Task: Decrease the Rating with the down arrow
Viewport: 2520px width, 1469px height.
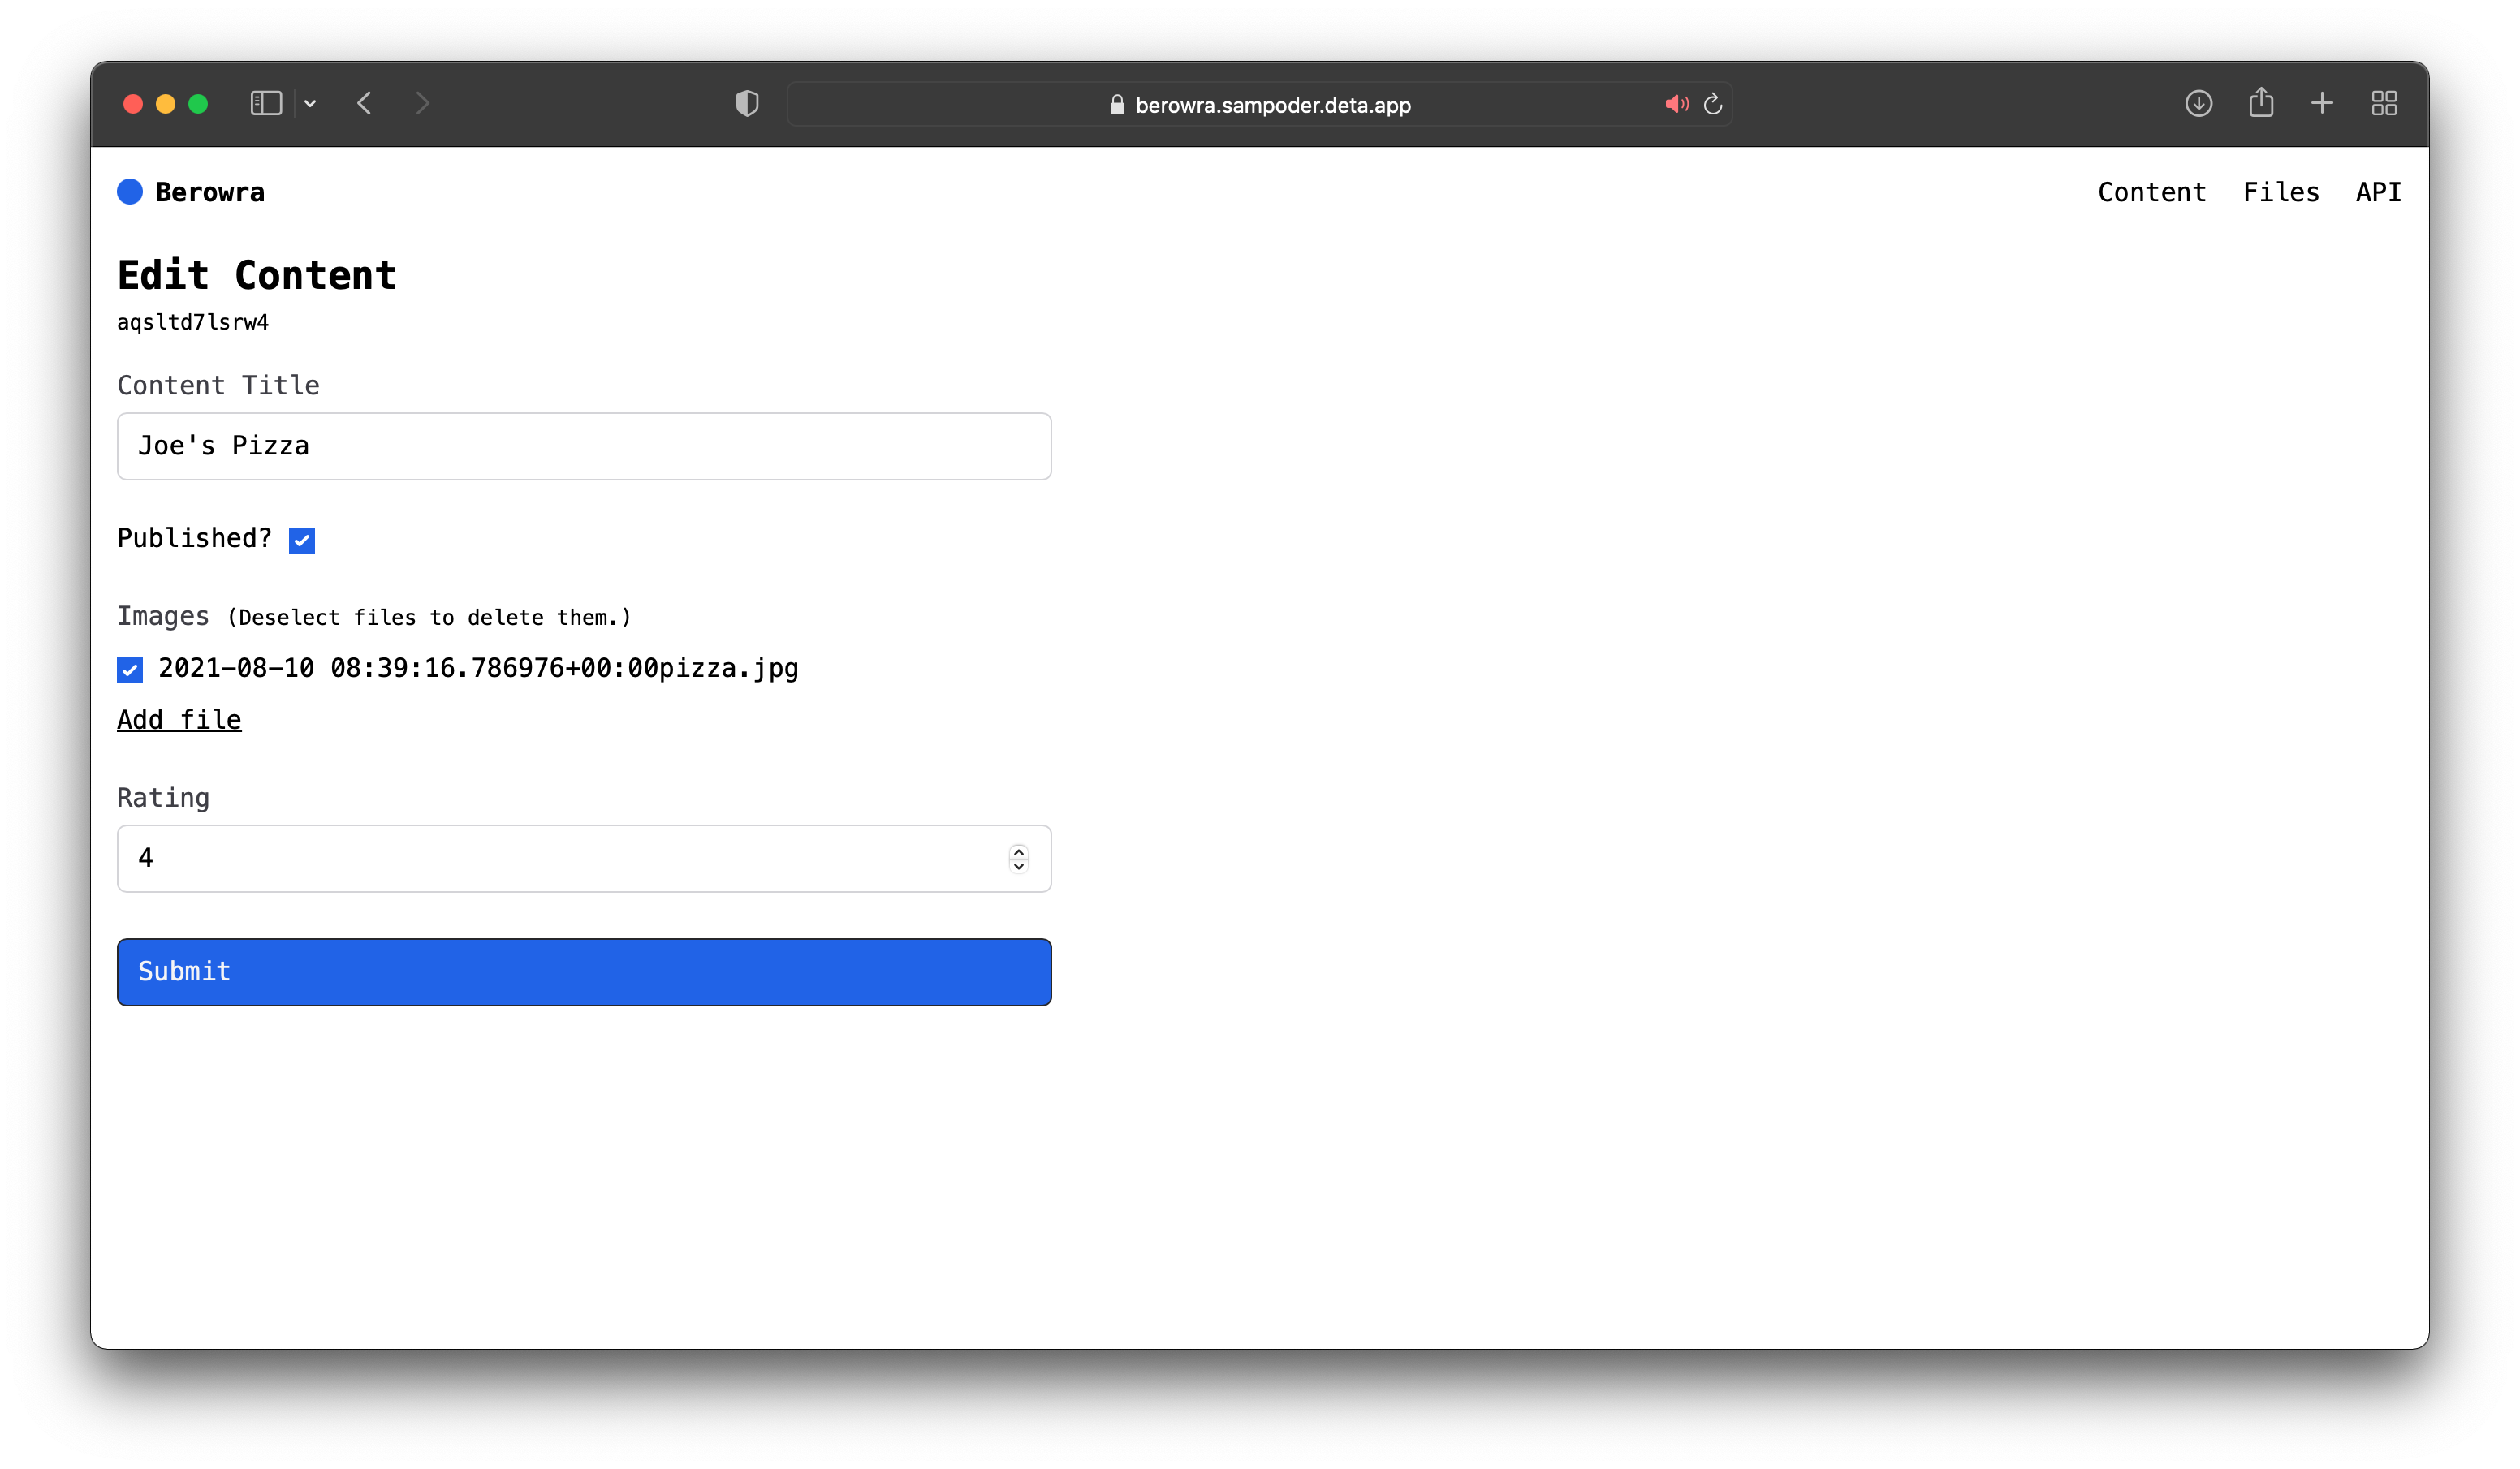Action: click(1018, 866)
